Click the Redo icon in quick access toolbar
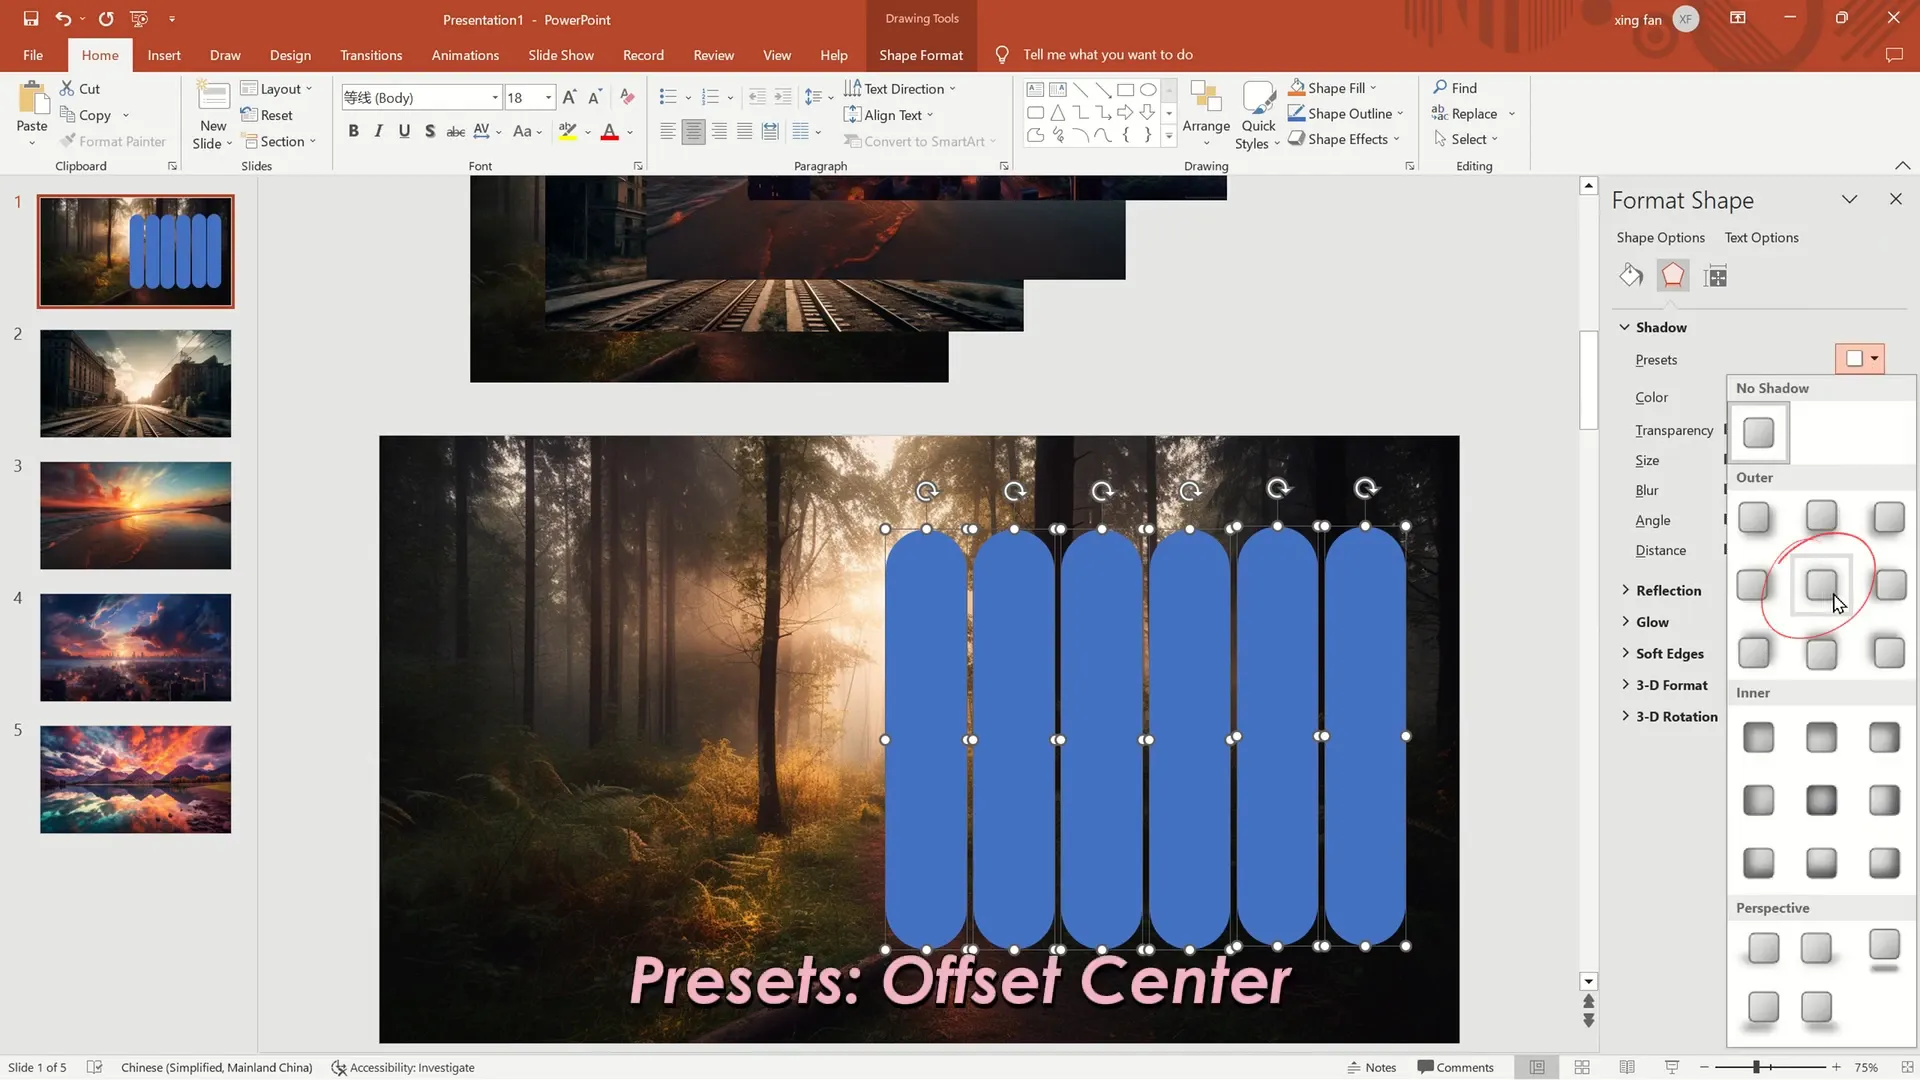The height and width of the screenshot is (1080, 1920). pyautogui.click(x=106, y=19)
